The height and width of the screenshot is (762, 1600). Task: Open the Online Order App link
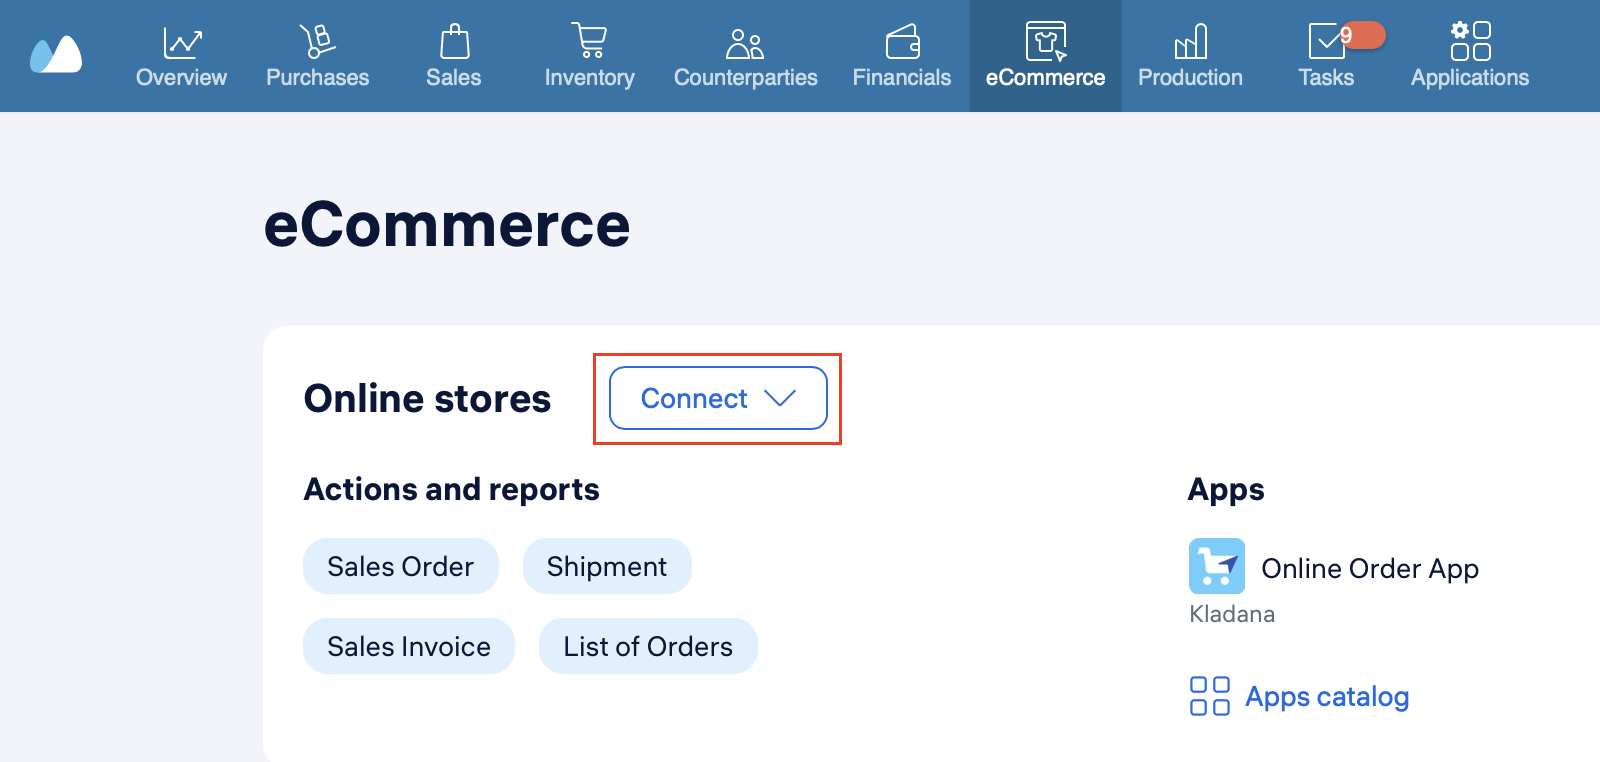(1370, 568)
